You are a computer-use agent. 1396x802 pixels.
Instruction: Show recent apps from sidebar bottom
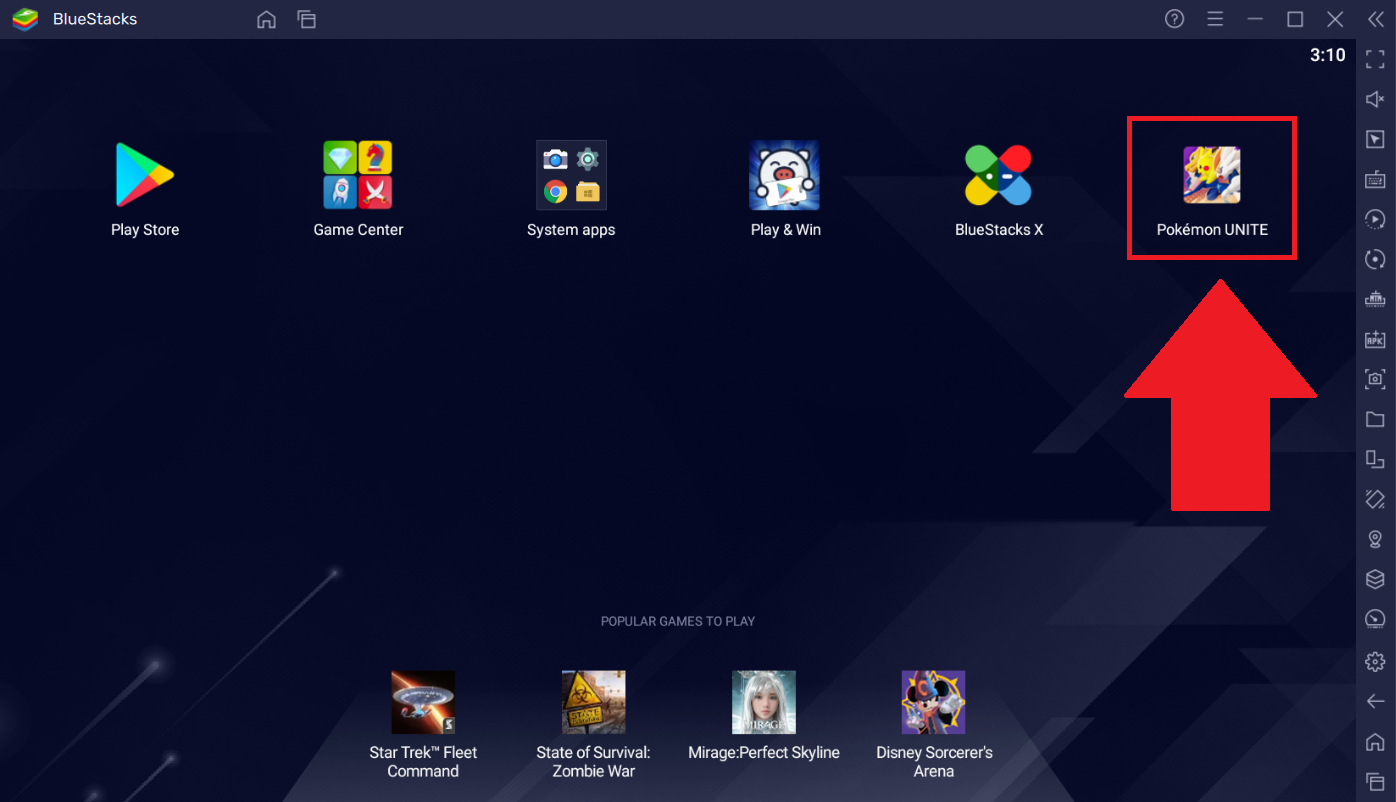[1375, 781]
